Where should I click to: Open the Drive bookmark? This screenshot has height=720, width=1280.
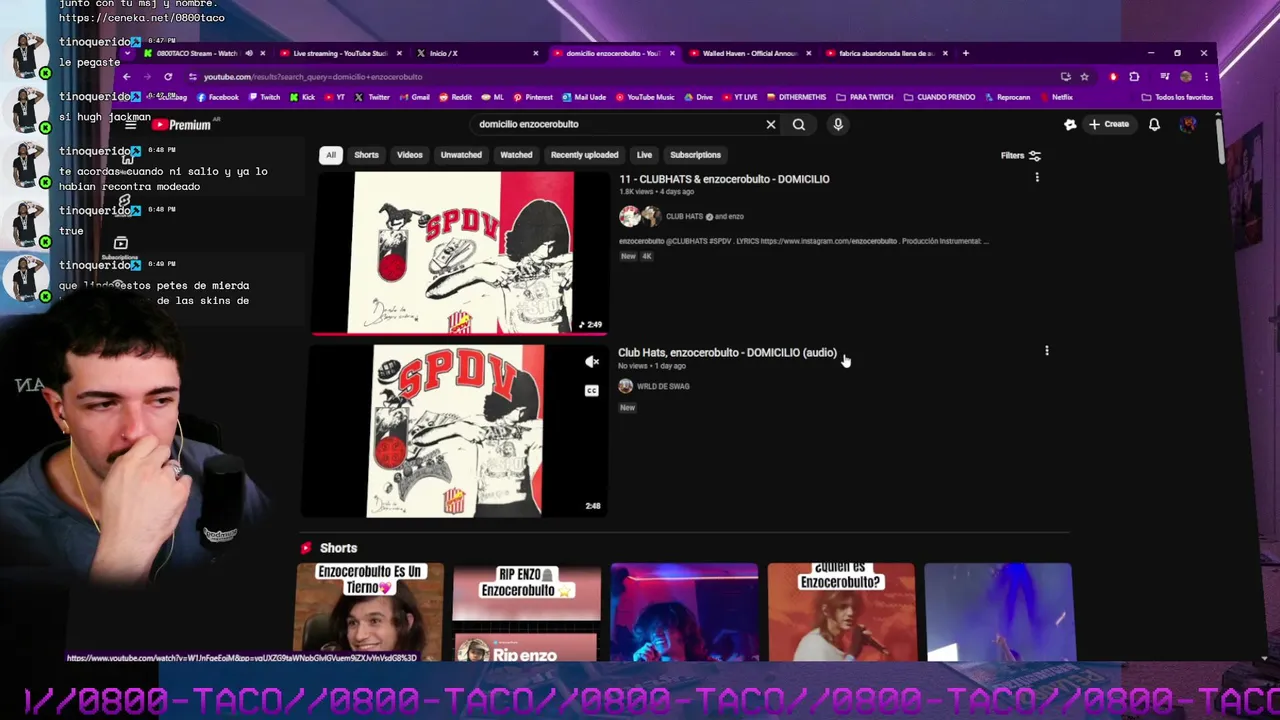tap(699, 98)
